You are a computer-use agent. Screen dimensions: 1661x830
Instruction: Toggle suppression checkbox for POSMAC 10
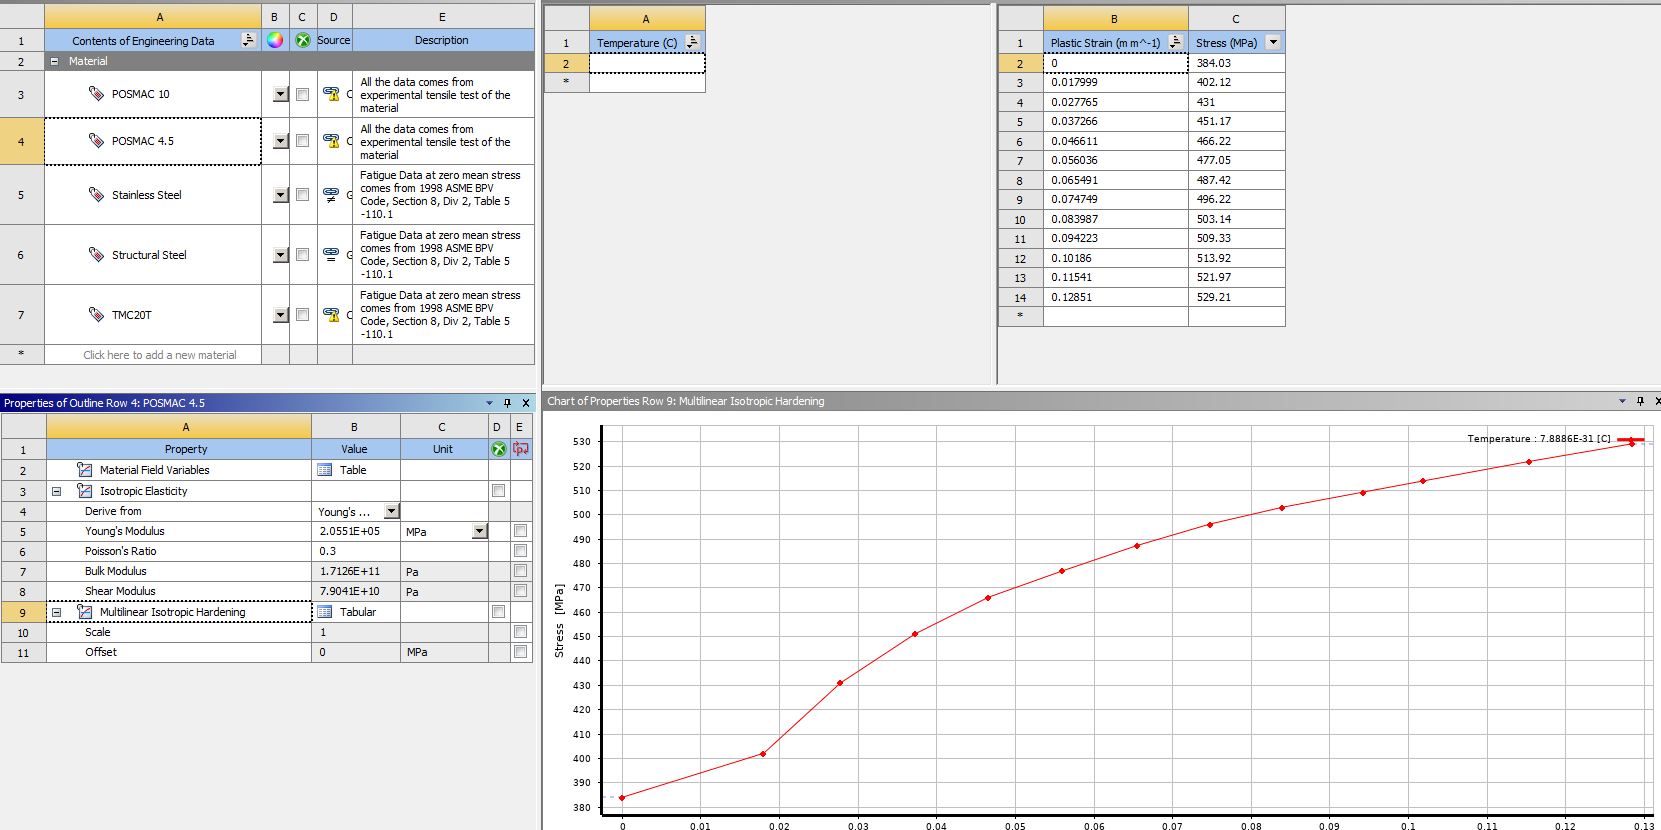tap(302, 94)
